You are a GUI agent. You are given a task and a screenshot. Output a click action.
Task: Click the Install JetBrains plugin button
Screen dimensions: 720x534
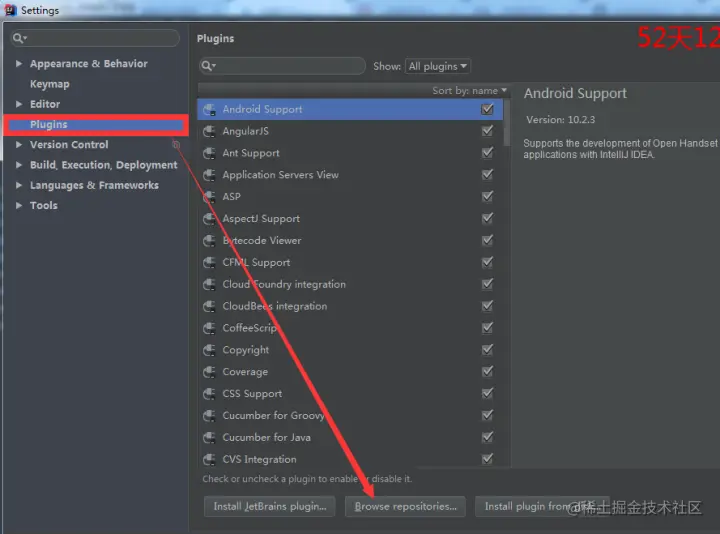[270, 506]
